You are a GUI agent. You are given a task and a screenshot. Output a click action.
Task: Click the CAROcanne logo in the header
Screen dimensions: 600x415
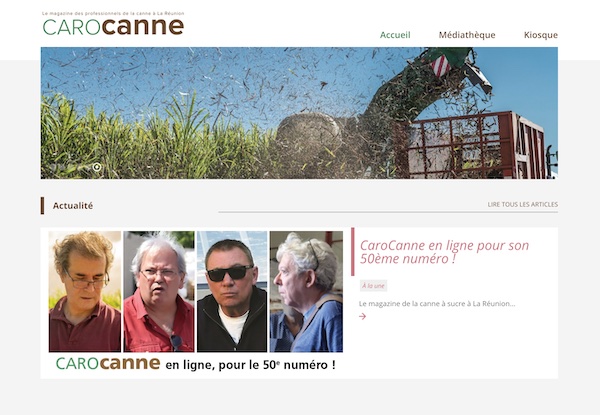coord(113,26)
